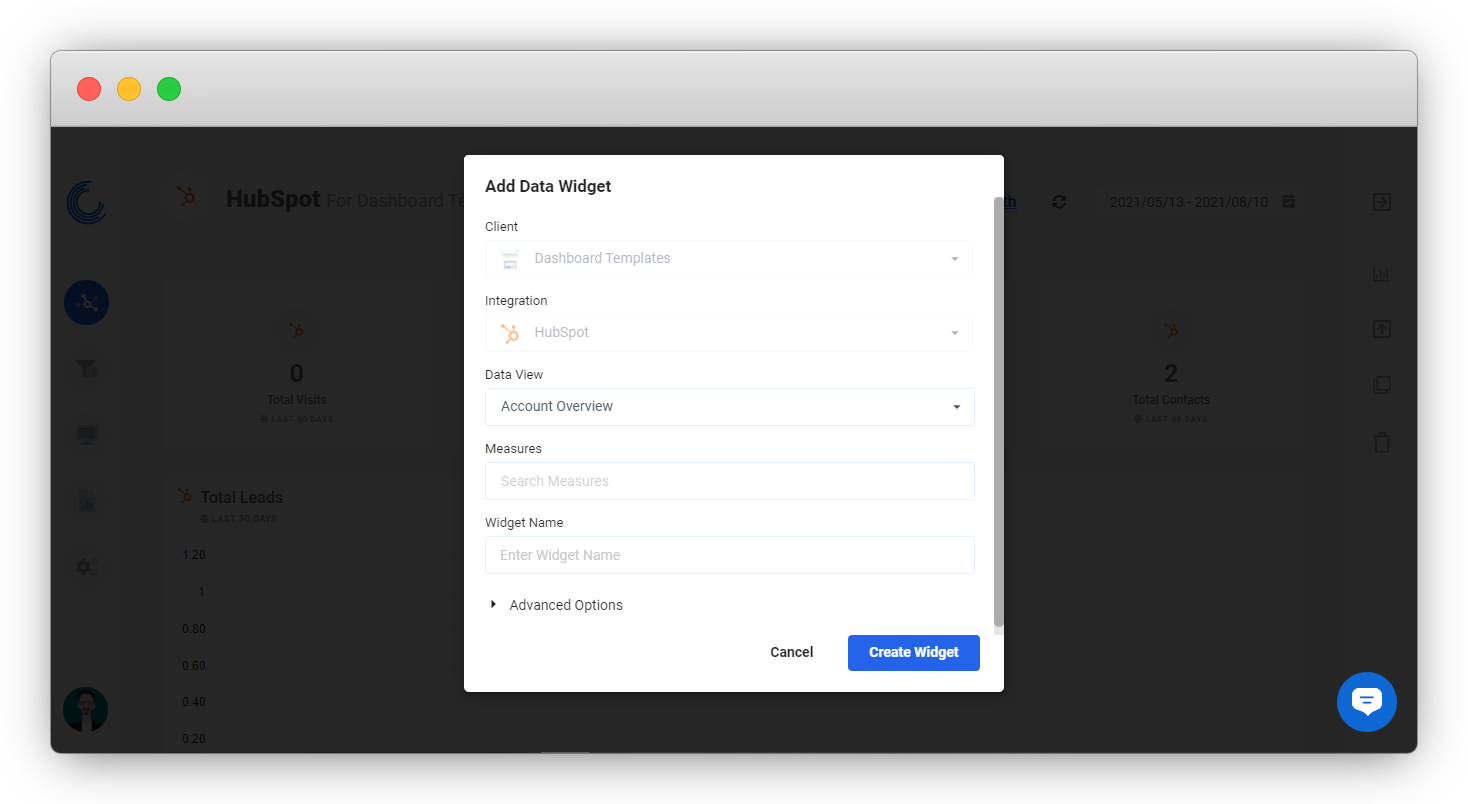Focus the Search Measures field
The height and width of the screenshot is (804, 1468).
point(729,481)
